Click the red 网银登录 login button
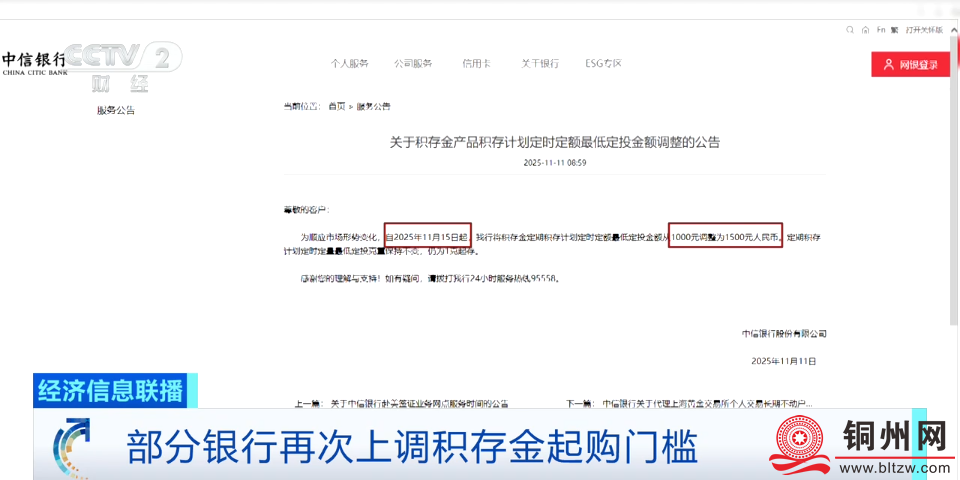 pos(910,64)
